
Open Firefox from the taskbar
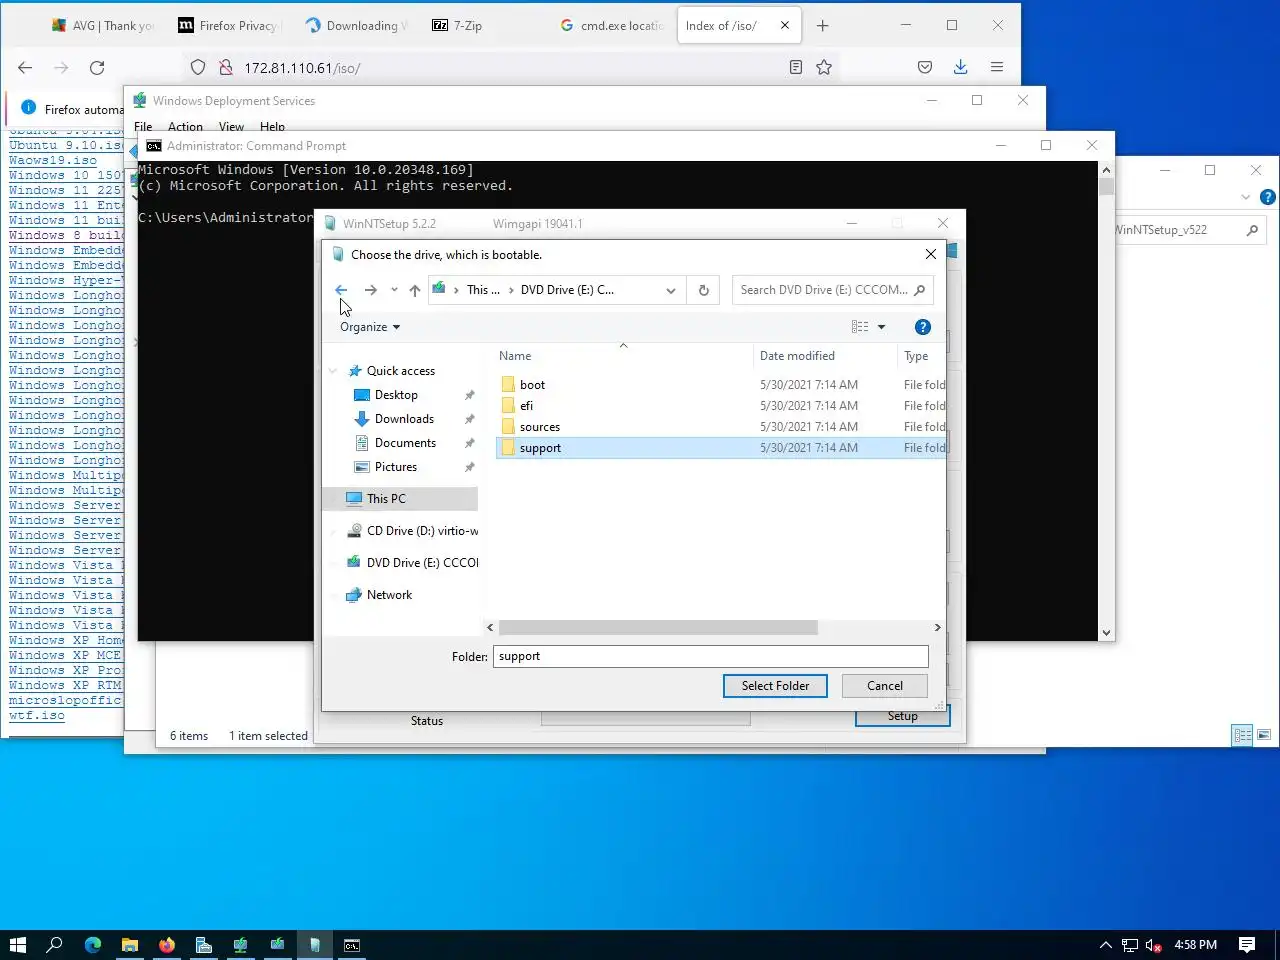167,945
